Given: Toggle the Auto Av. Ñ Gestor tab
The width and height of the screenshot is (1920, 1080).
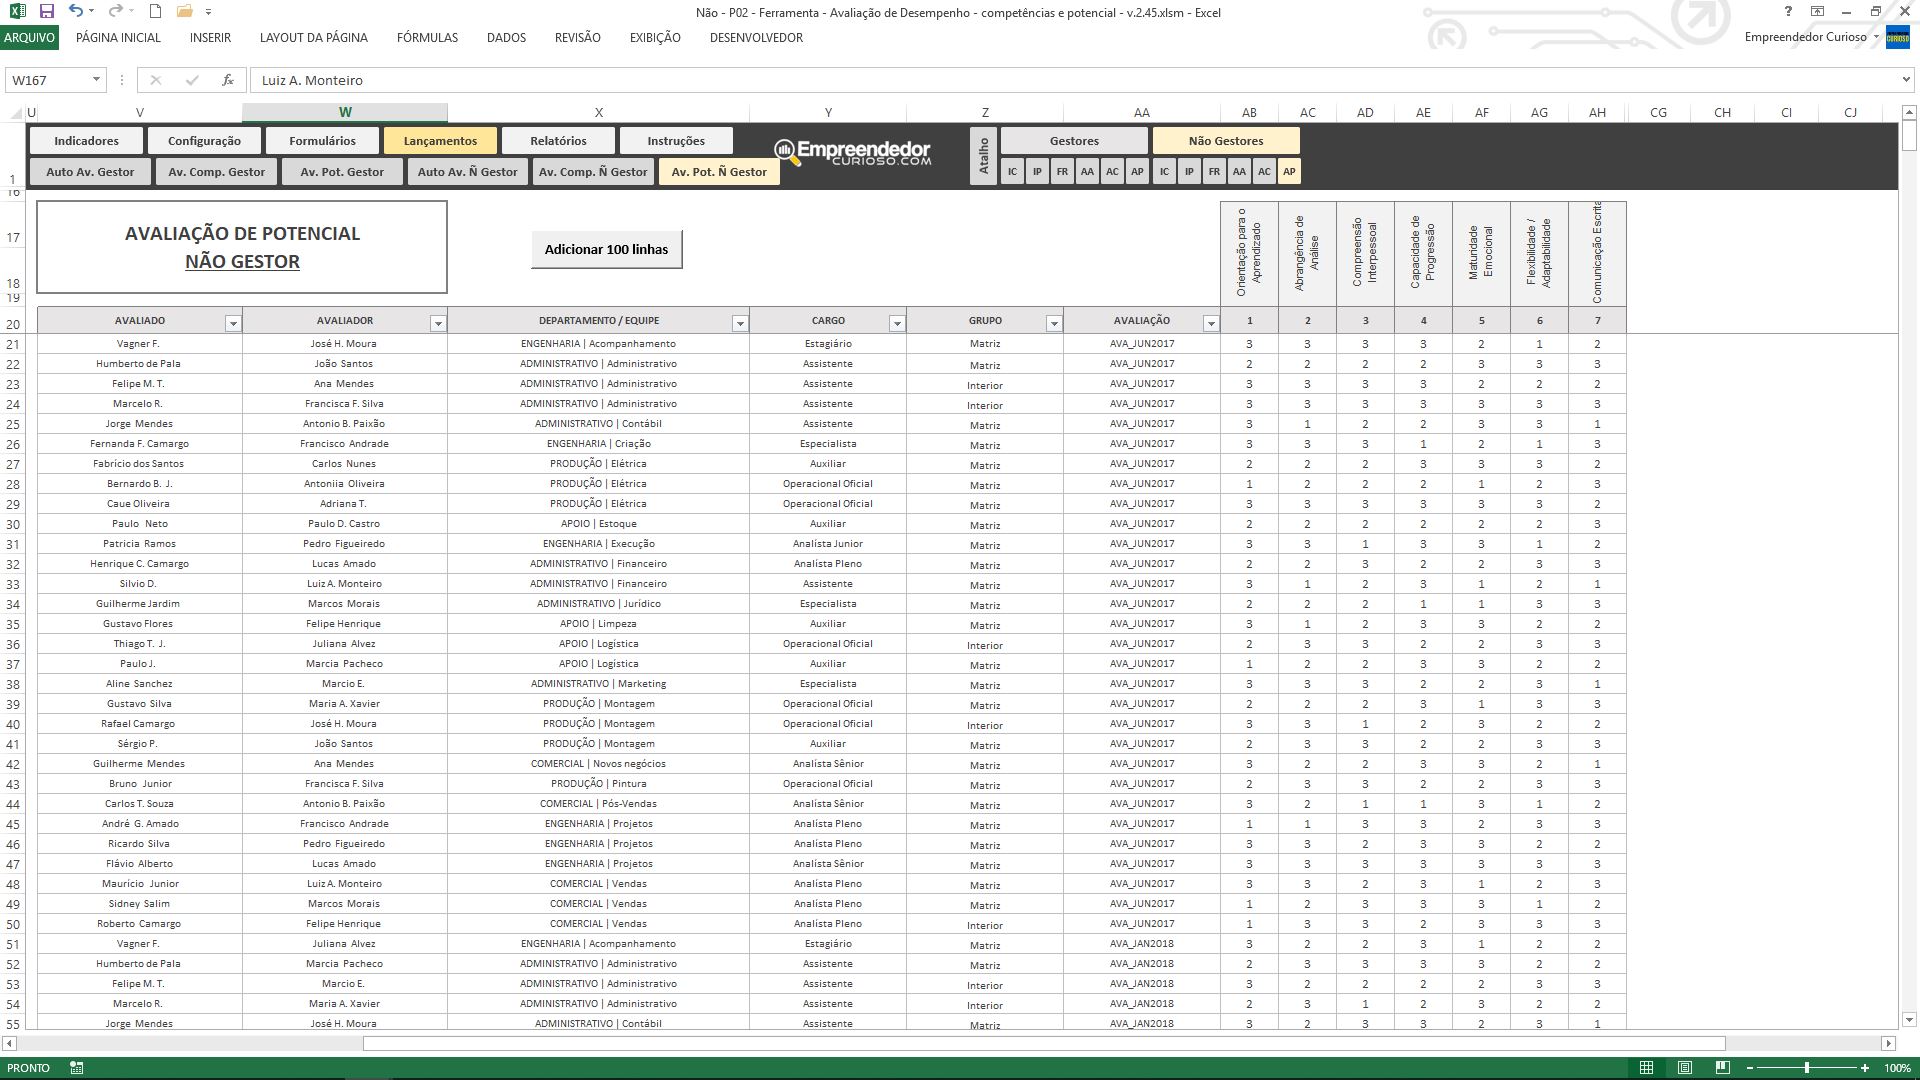Looking at the screenshot, I should pyautogui.click(x=467, y=171).
